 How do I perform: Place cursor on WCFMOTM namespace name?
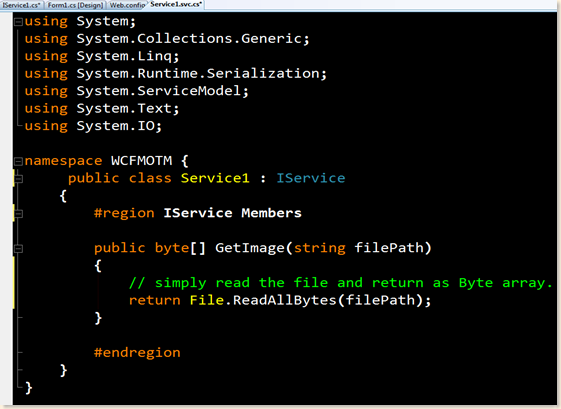141,161
